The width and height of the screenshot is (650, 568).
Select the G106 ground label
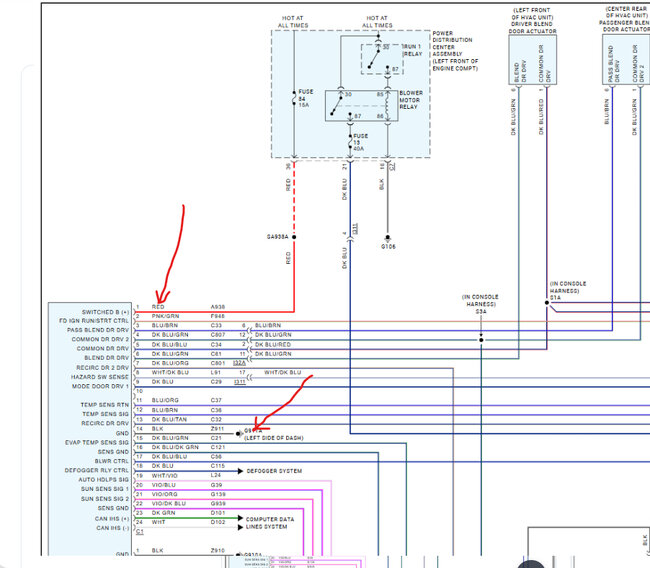[388, 246]
